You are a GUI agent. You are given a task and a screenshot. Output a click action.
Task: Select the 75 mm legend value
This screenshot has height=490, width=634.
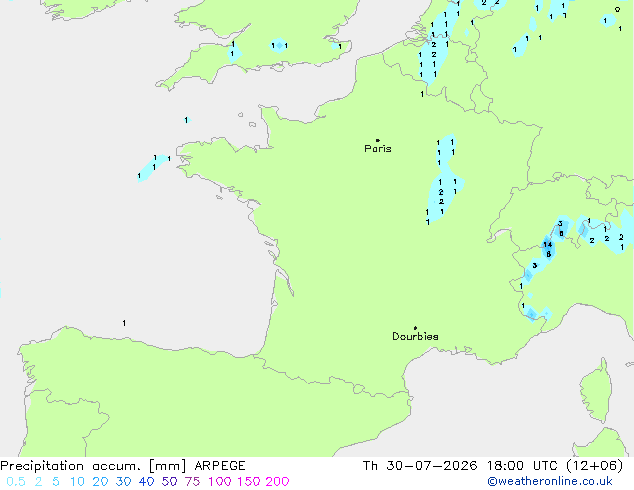(x=192, y=482)
